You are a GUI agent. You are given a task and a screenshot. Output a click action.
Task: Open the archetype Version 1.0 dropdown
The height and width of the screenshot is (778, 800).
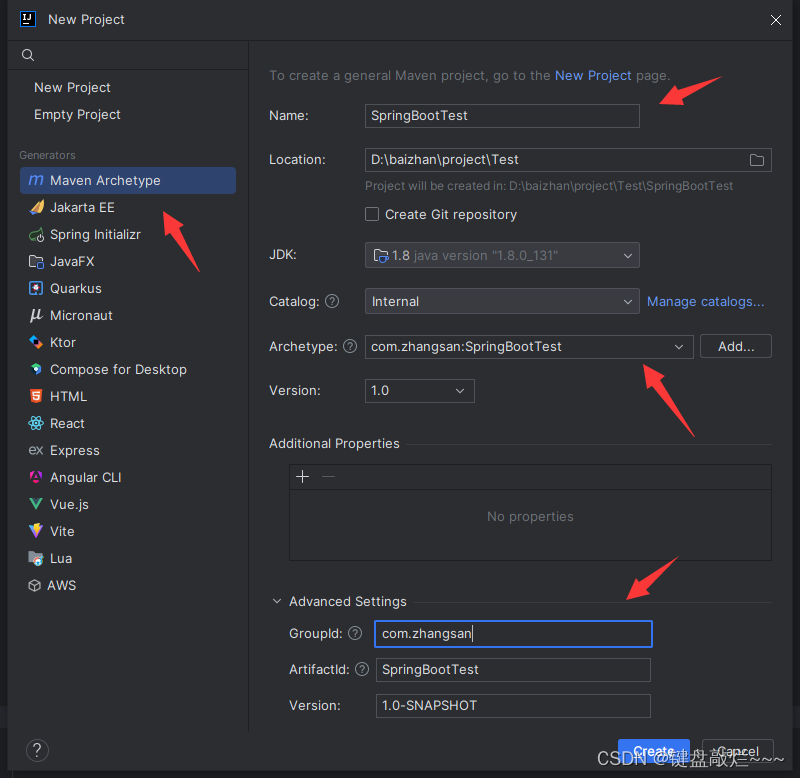click(x=419, y=391)
